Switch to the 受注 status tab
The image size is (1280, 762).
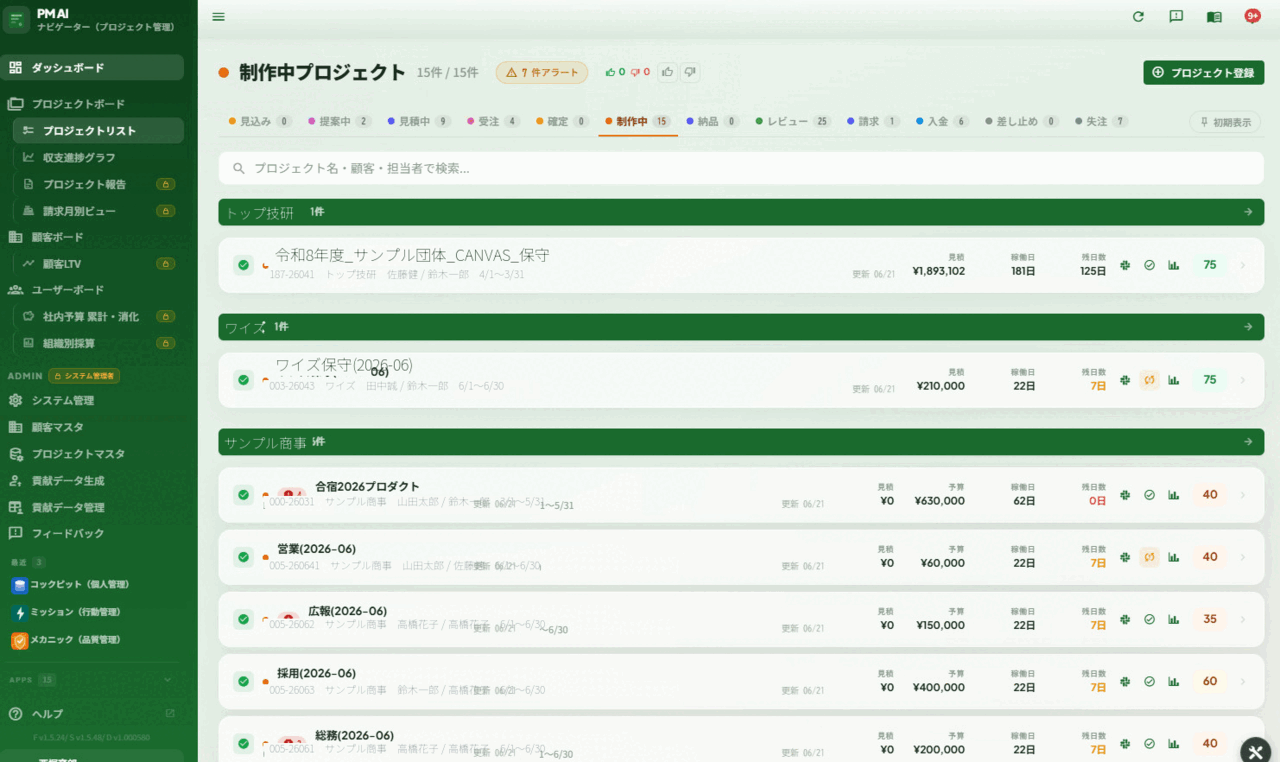click(494, 121)
